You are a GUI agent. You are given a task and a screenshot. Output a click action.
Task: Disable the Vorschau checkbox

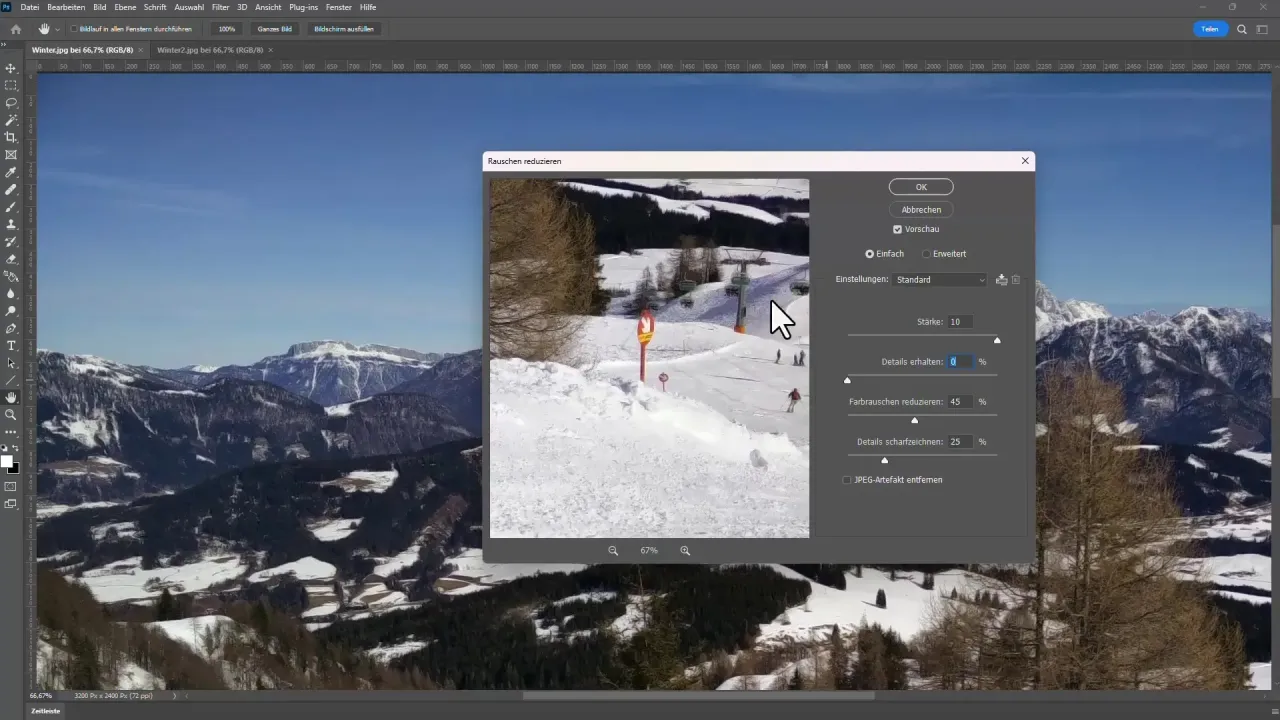pyautogui.click(x=897, y=229)
